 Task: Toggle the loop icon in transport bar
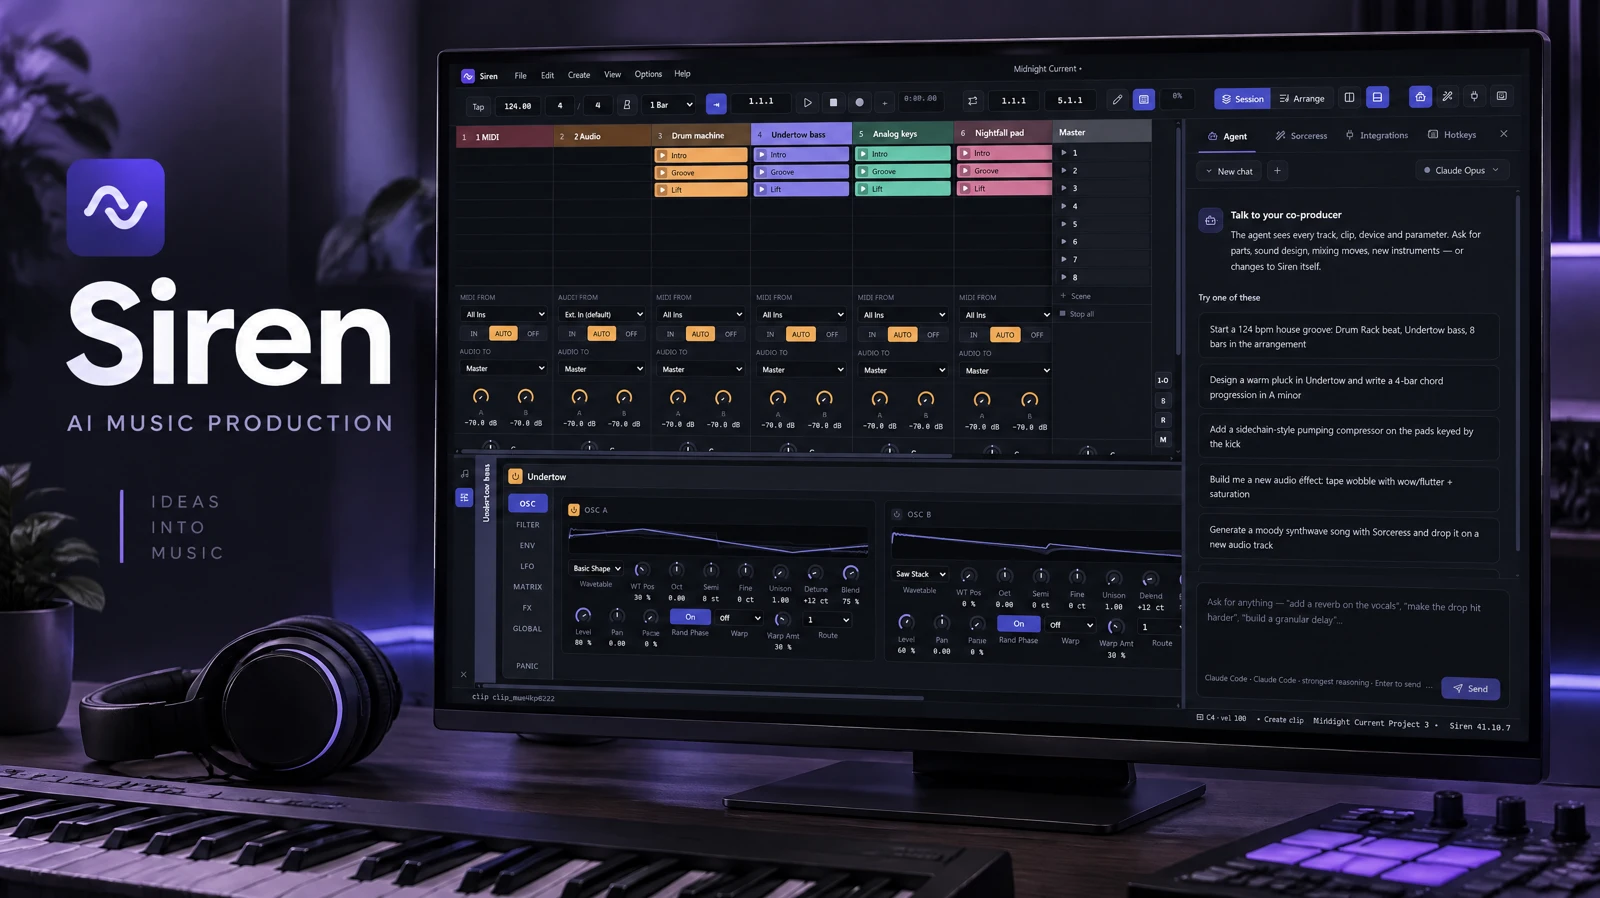[x=972, y=100]
